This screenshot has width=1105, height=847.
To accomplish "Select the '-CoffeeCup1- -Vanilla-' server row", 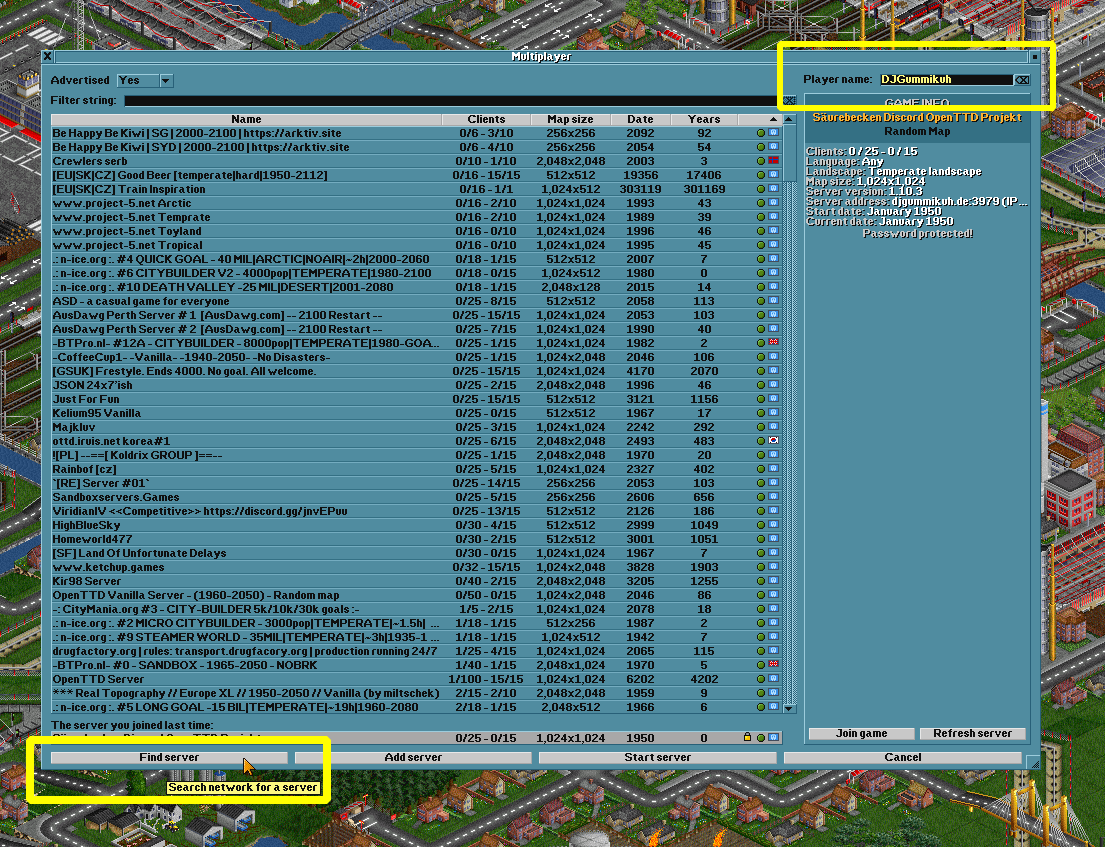I will click(416, 357).
